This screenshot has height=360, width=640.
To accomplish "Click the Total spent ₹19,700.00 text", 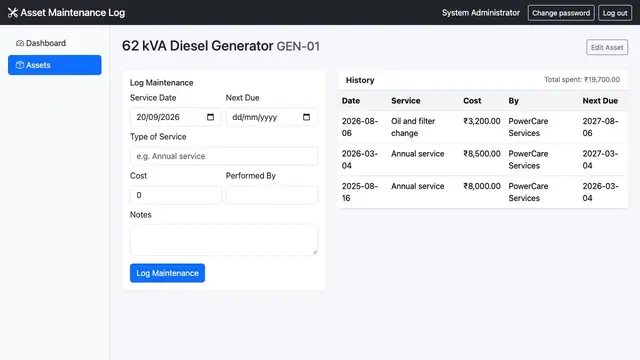I will pyautogui.click(x=582, y=80).
